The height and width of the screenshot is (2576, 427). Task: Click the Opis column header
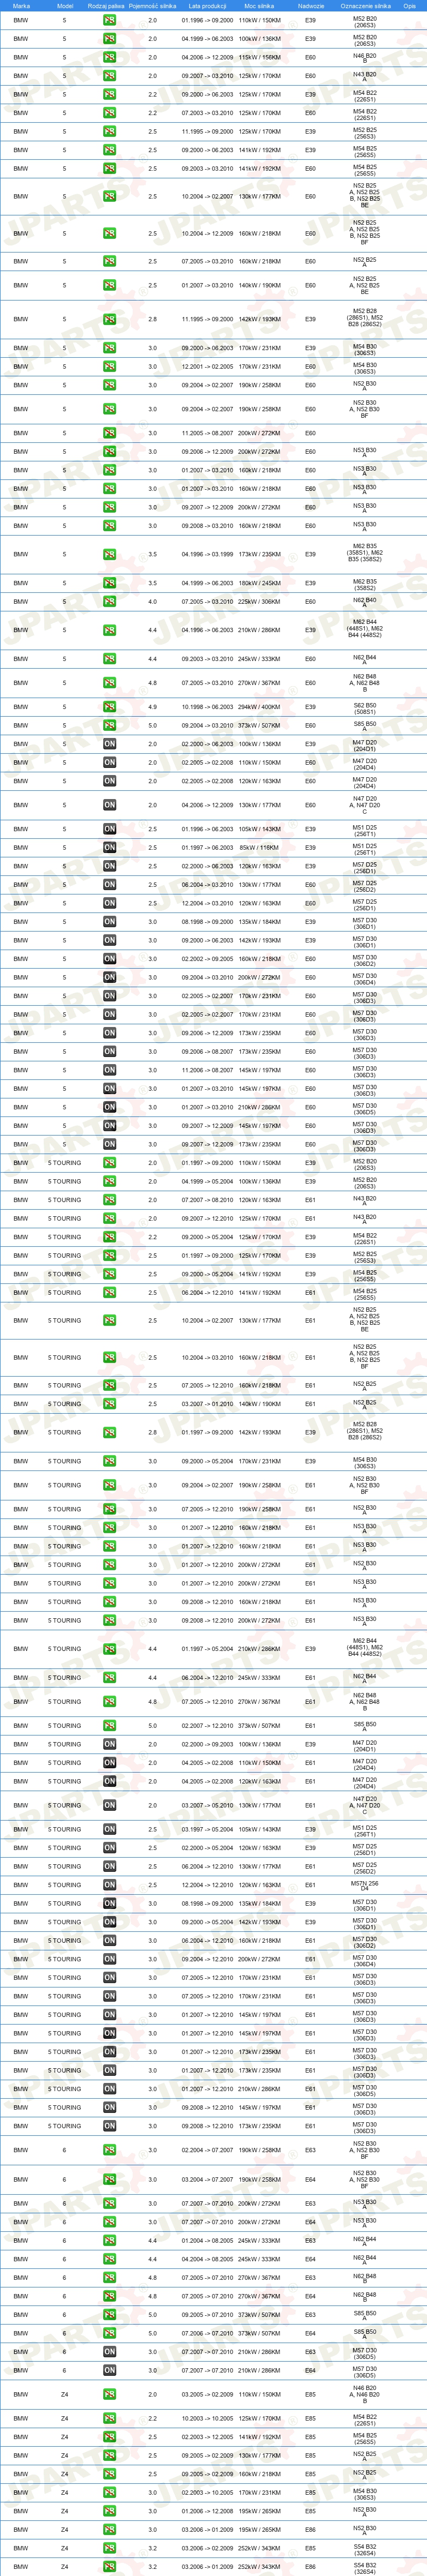(410, 6)
